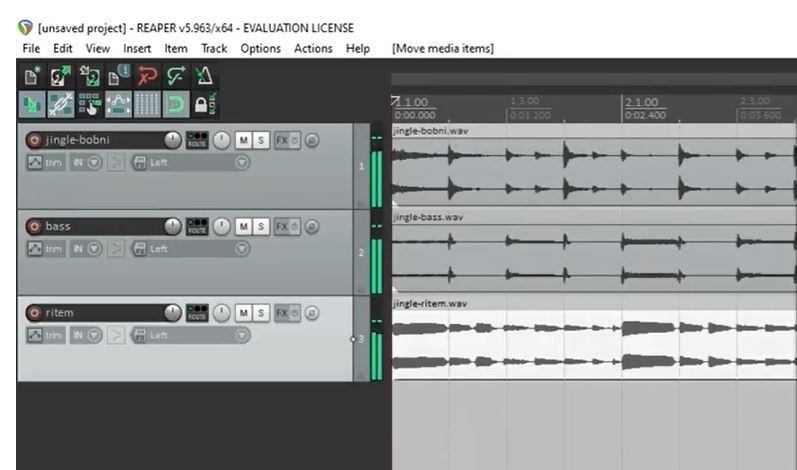Click the bass track name field

tap(104, 227)
